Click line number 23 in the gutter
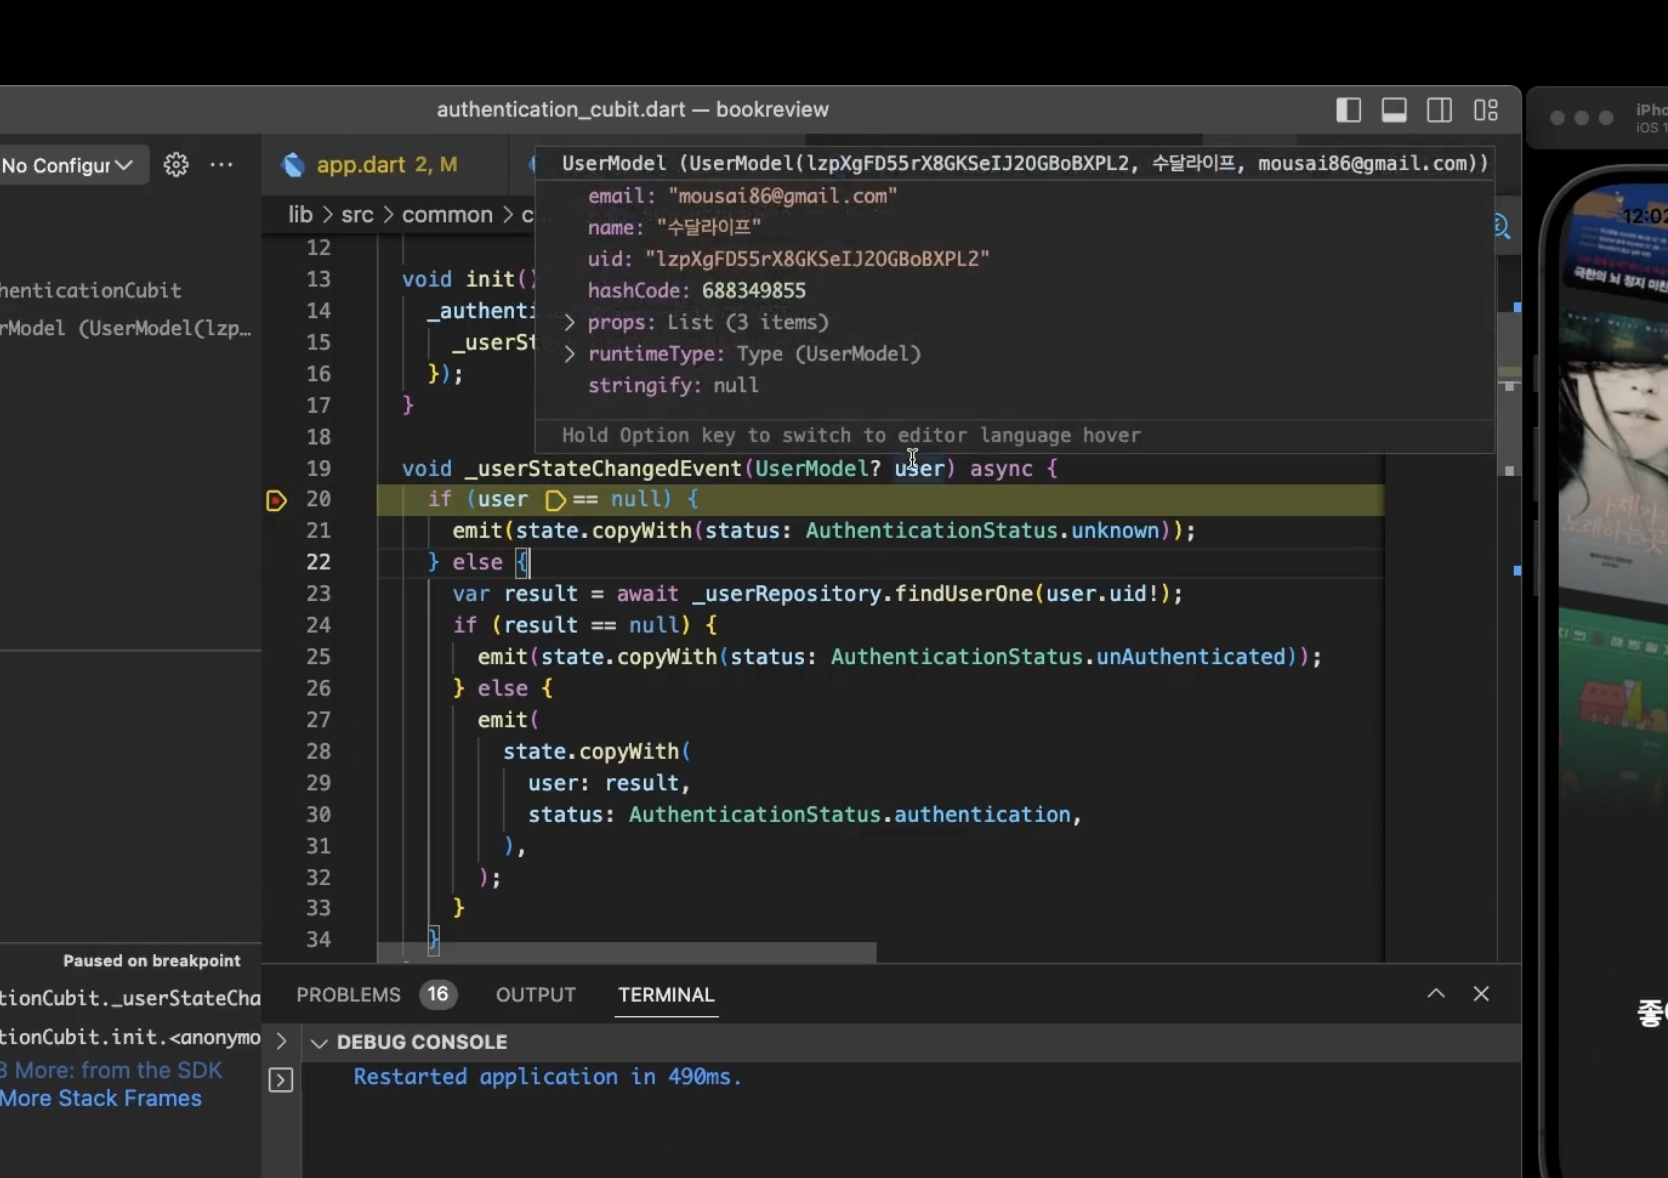This screenshot has height=1178, width=1668. tap(318, 594)
